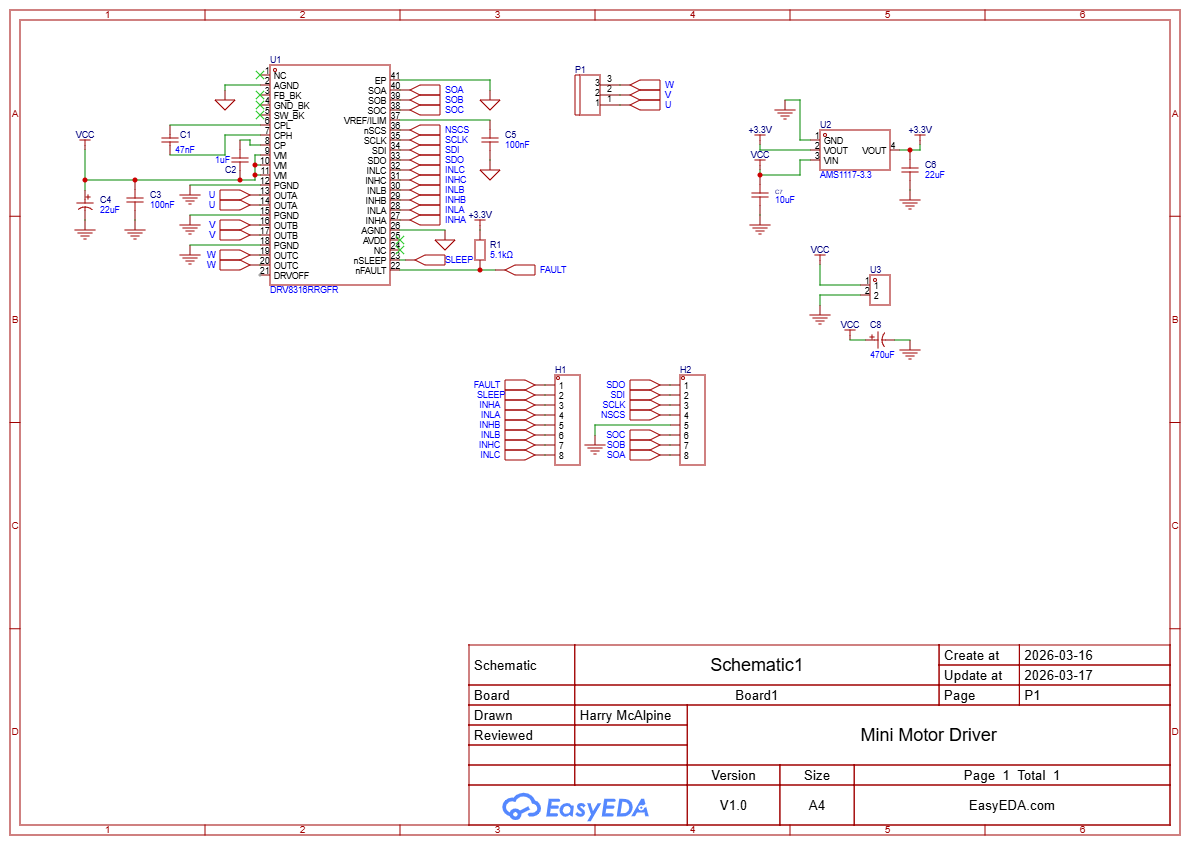The image size is (1190, 845).
Task: Select the U1 DRV8316RRGFR chip body
Action: pyautogui.click(x=328, y=175)
